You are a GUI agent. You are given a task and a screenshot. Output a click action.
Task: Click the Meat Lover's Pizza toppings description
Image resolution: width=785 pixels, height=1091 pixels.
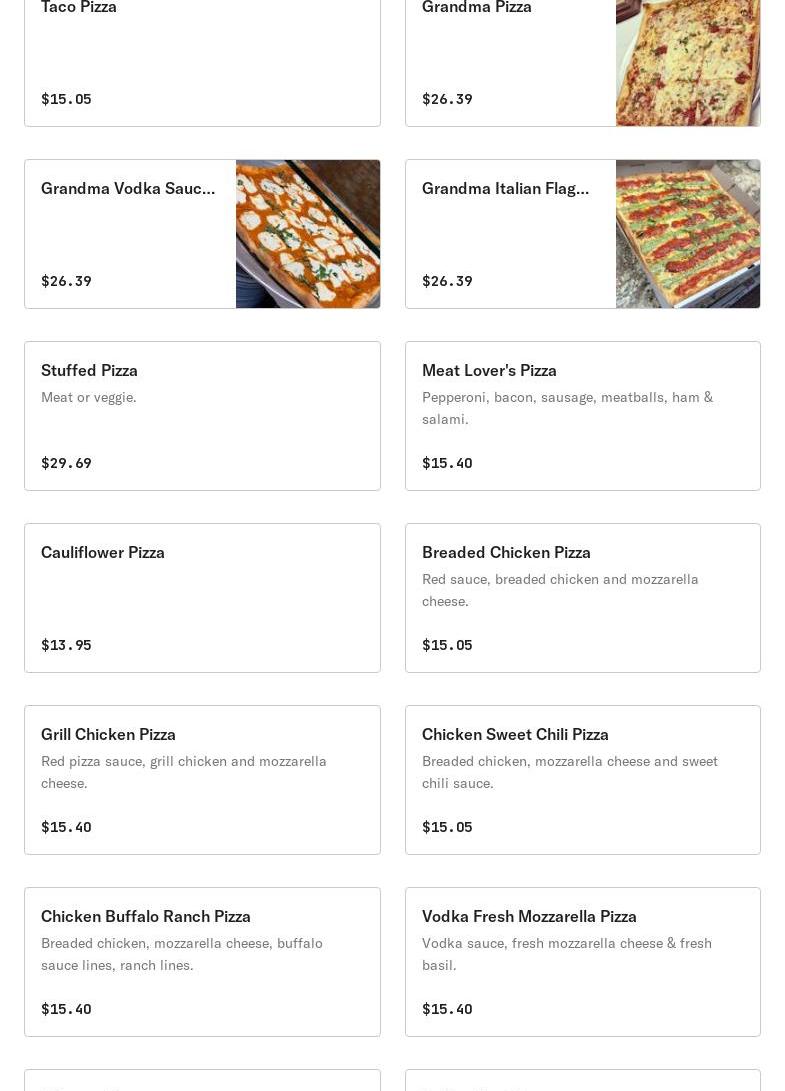[567, 408]
